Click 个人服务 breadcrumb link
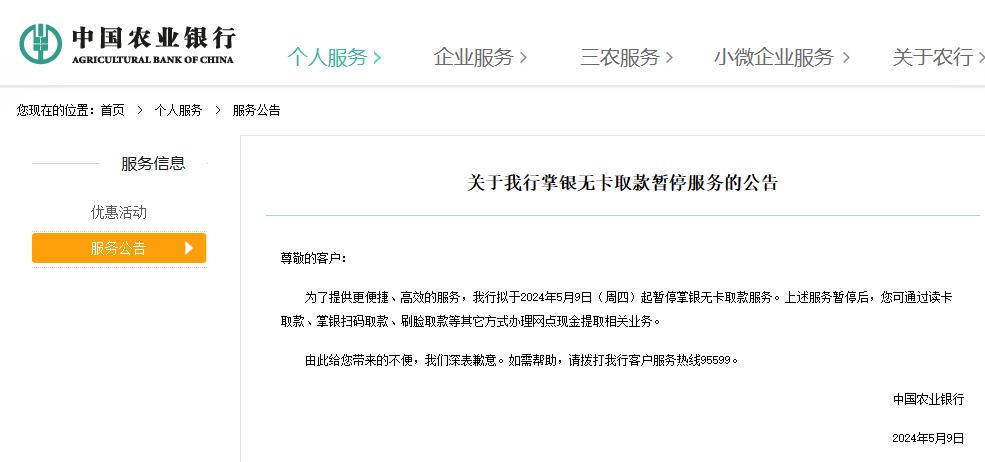The image size is (985, 462). [x=178, y=111]
